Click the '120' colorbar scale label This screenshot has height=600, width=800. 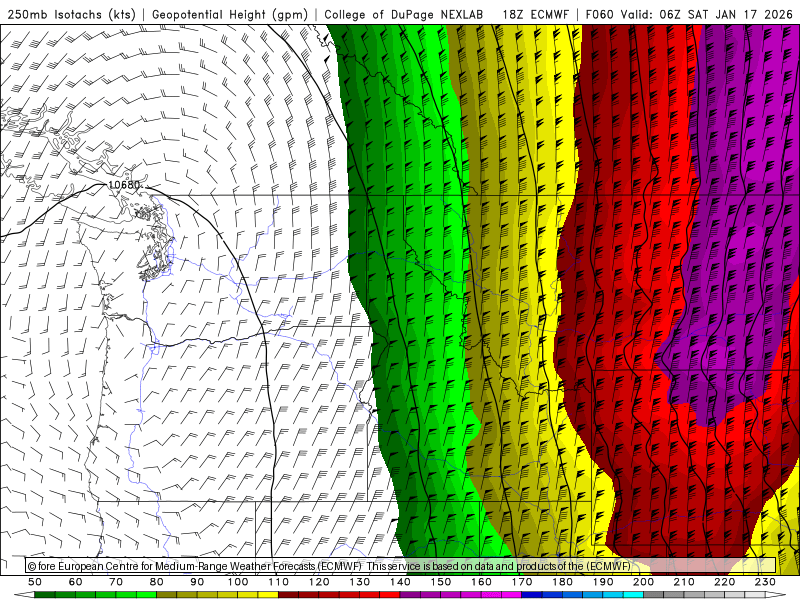(x=319, y=582)
